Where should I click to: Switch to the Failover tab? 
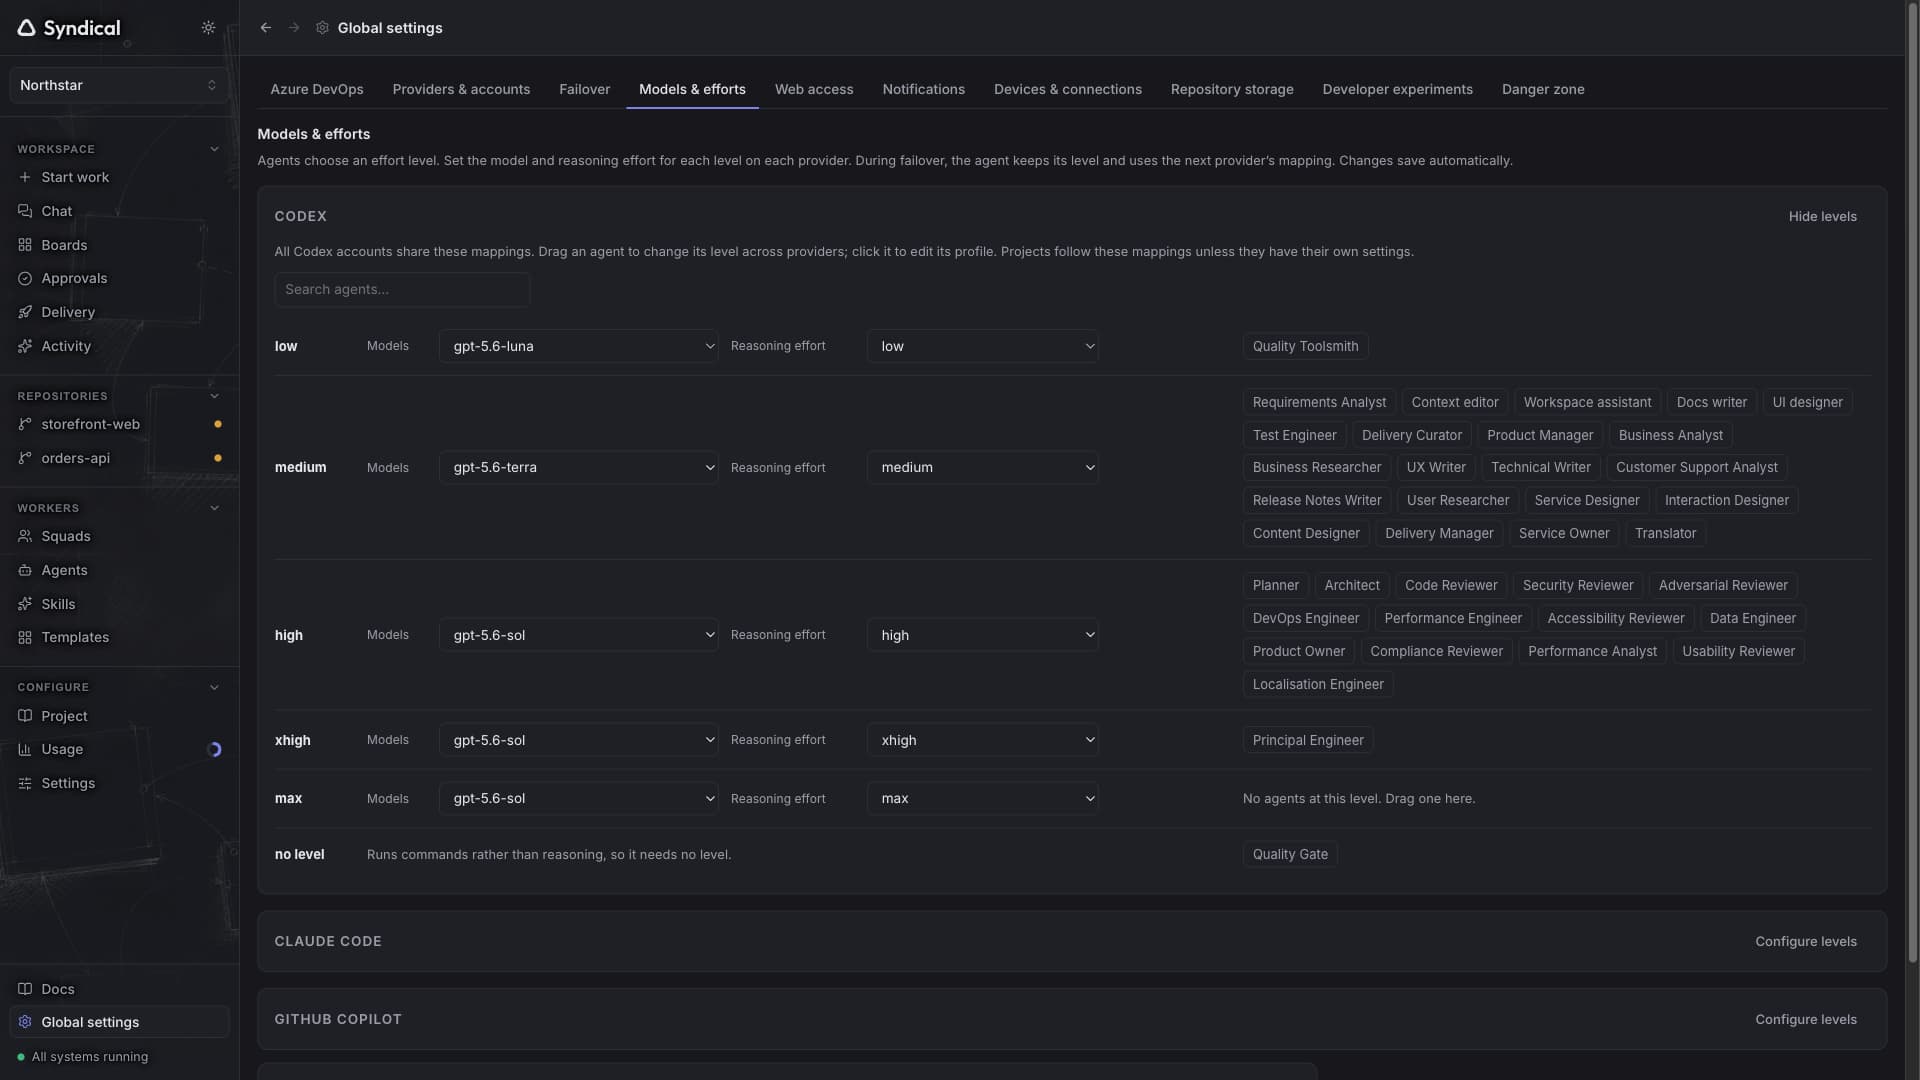pyautogui.click(x=584, y=89)
